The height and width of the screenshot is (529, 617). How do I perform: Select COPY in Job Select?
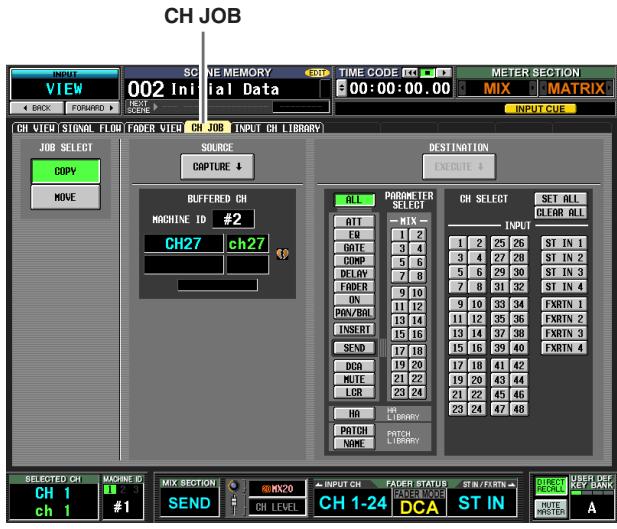tap(65, 171)
